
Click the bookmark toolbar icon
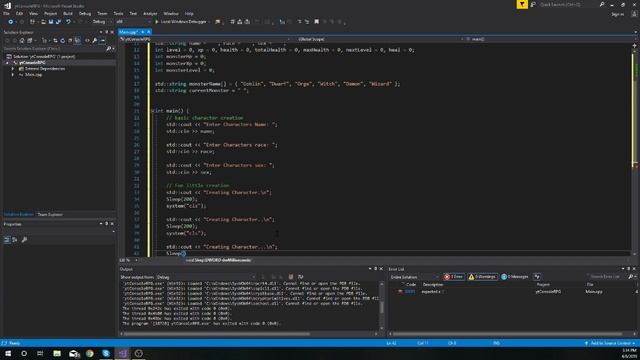pyautogui.click(x=316, y=22)
